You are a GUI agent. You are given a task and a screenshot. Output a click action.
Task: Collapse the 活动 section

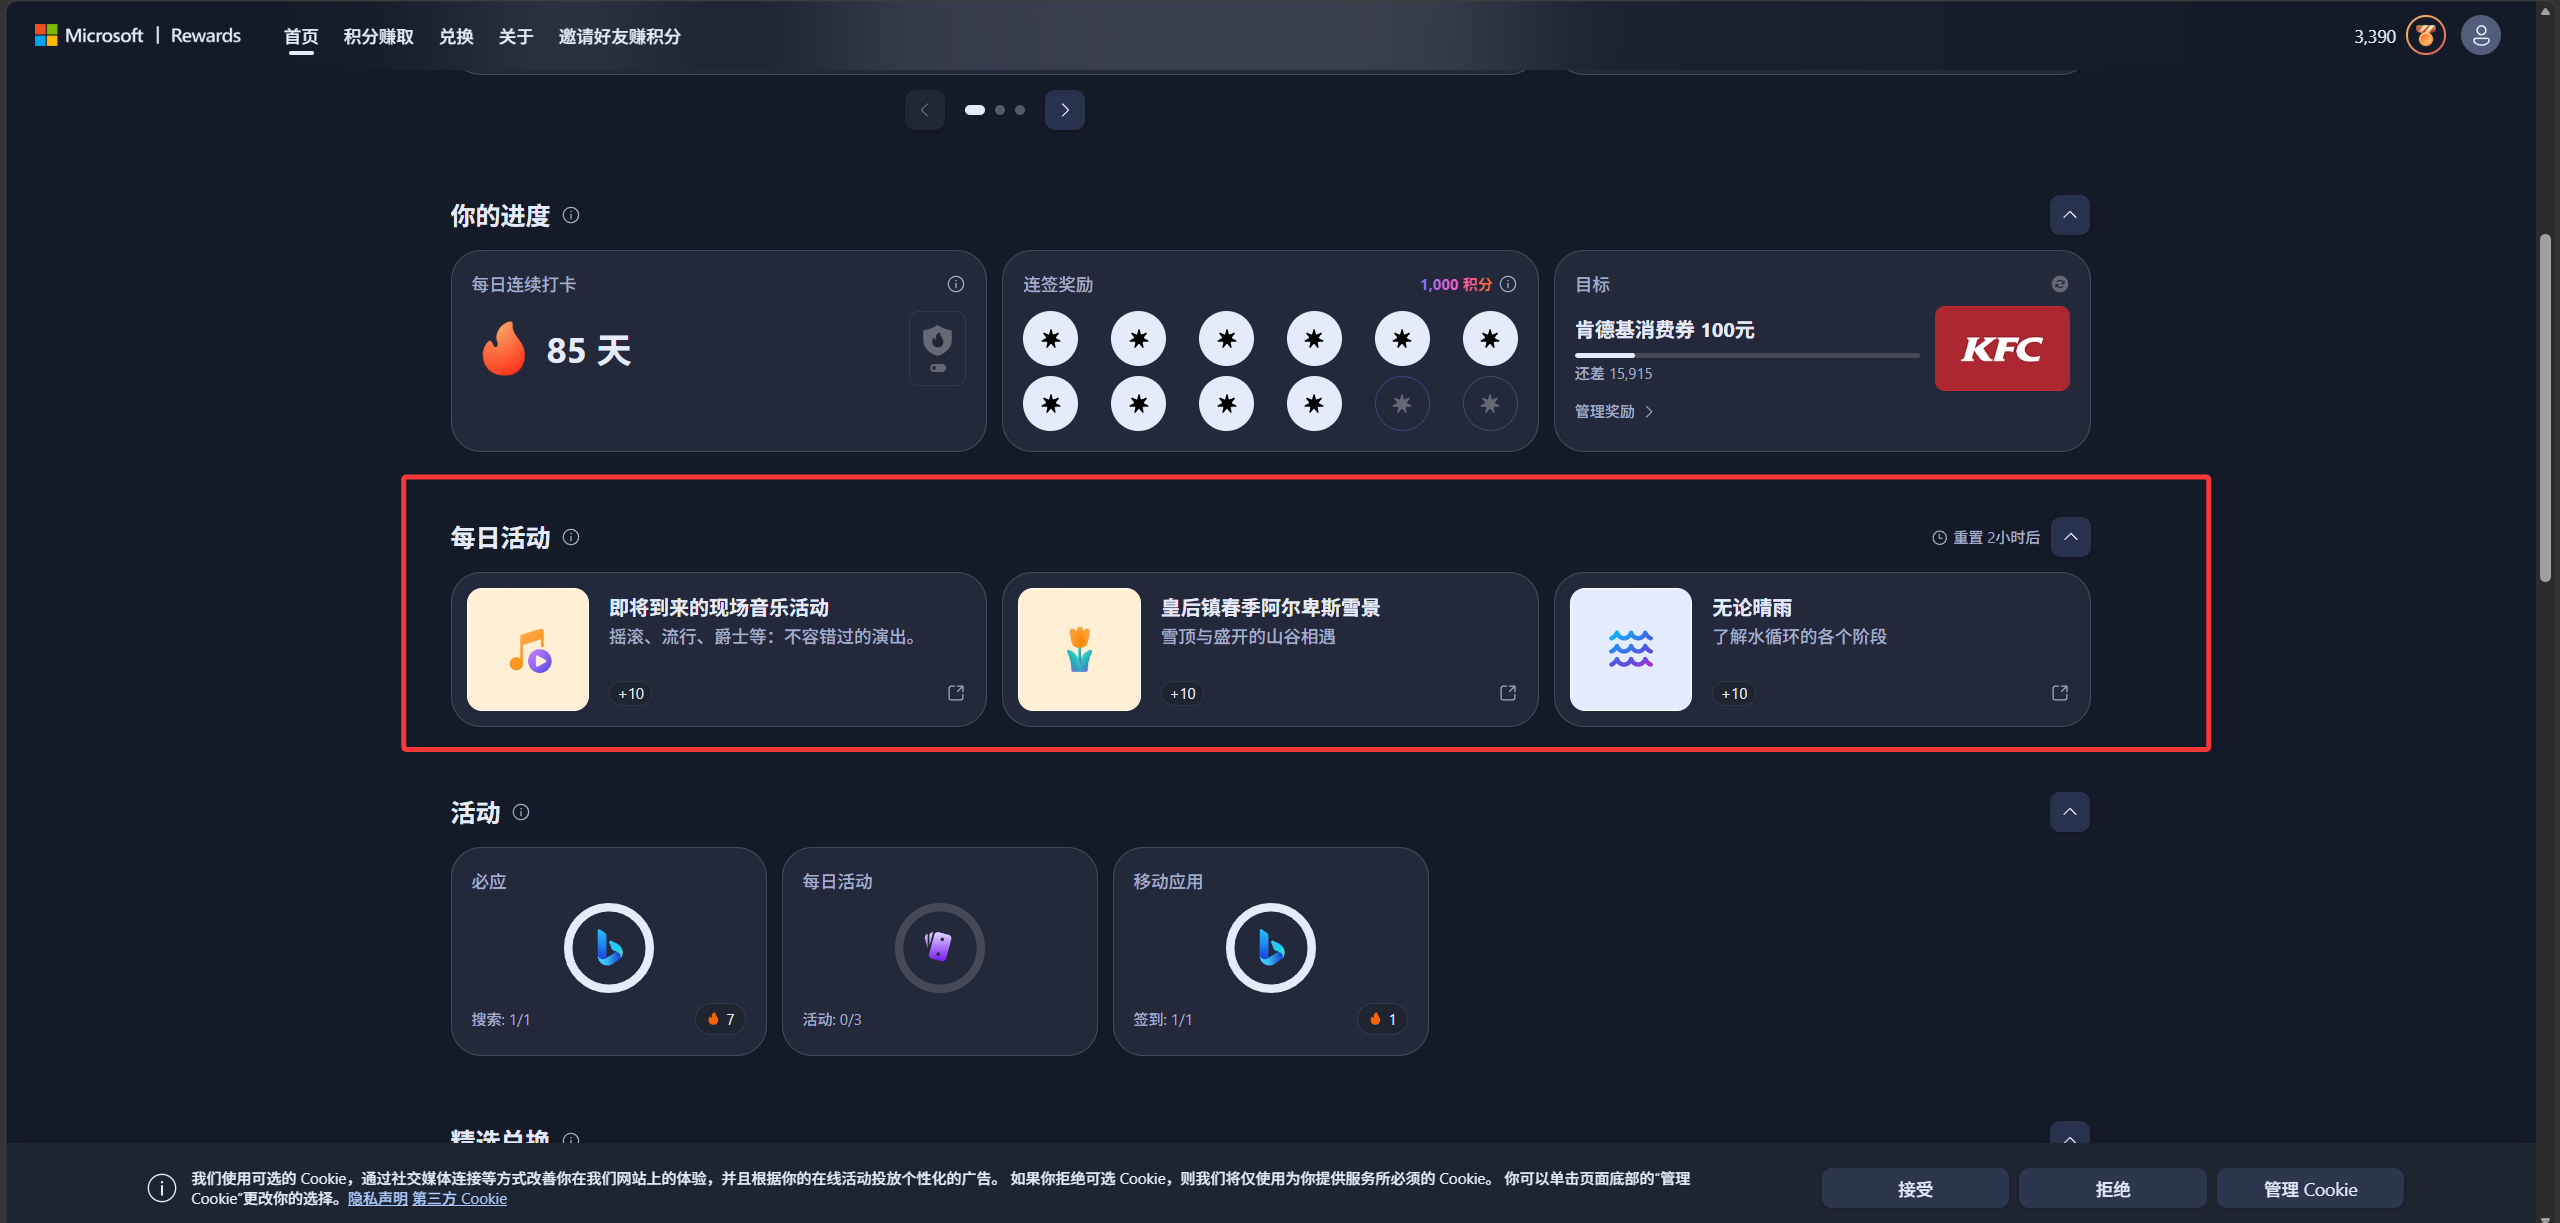tap(2070, 812)
